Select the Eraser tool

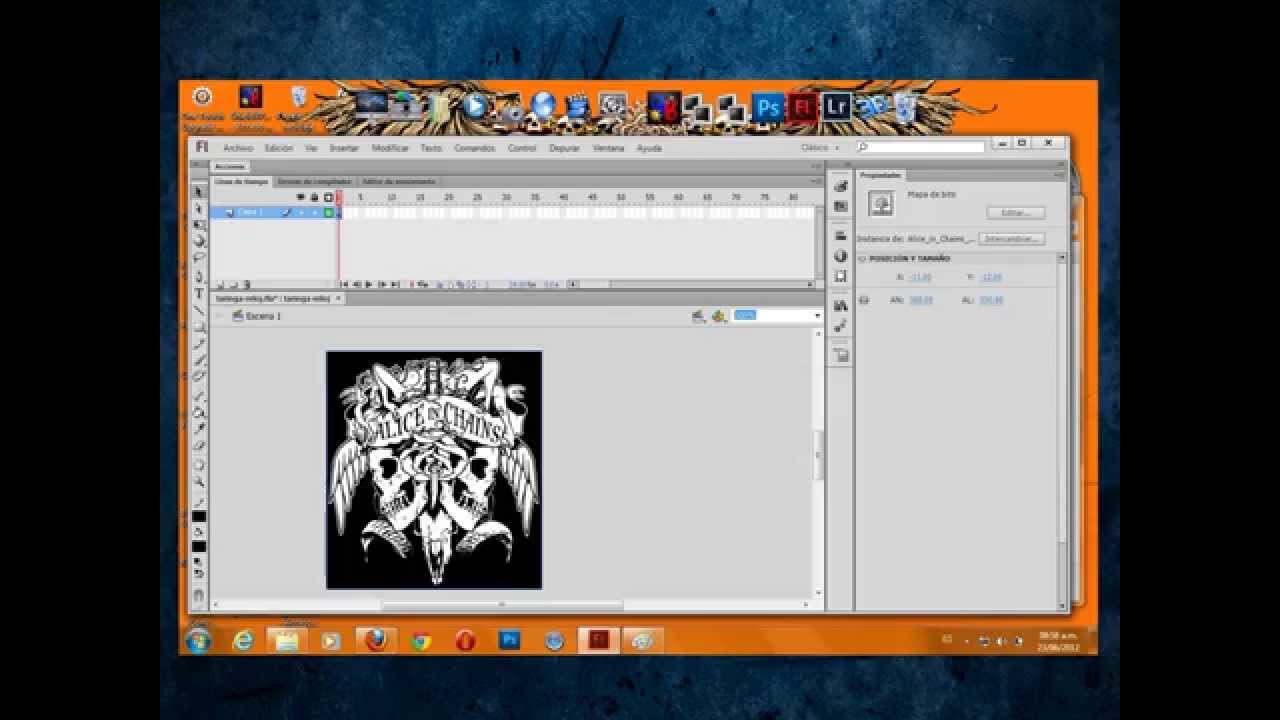tap(199, 444)
